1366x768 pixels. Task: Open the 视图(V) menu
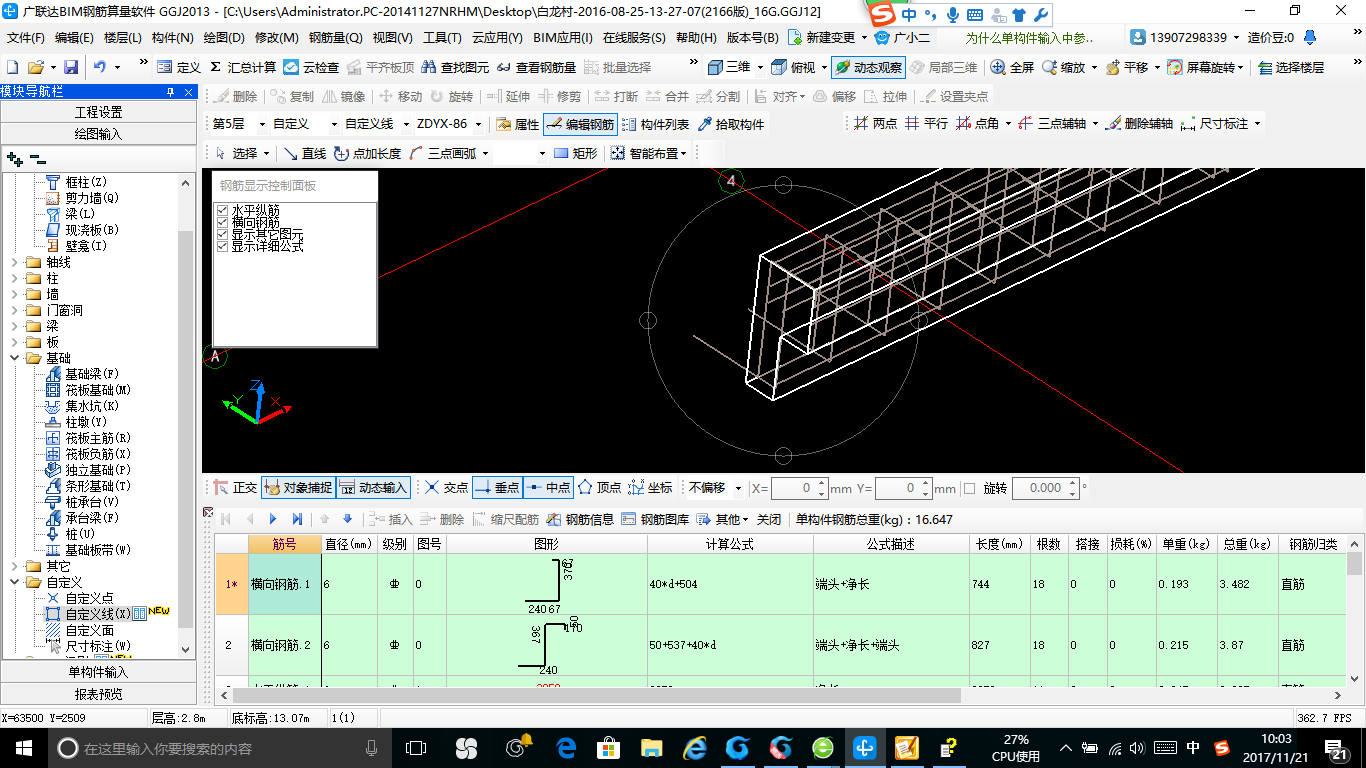tap(392, 38)
